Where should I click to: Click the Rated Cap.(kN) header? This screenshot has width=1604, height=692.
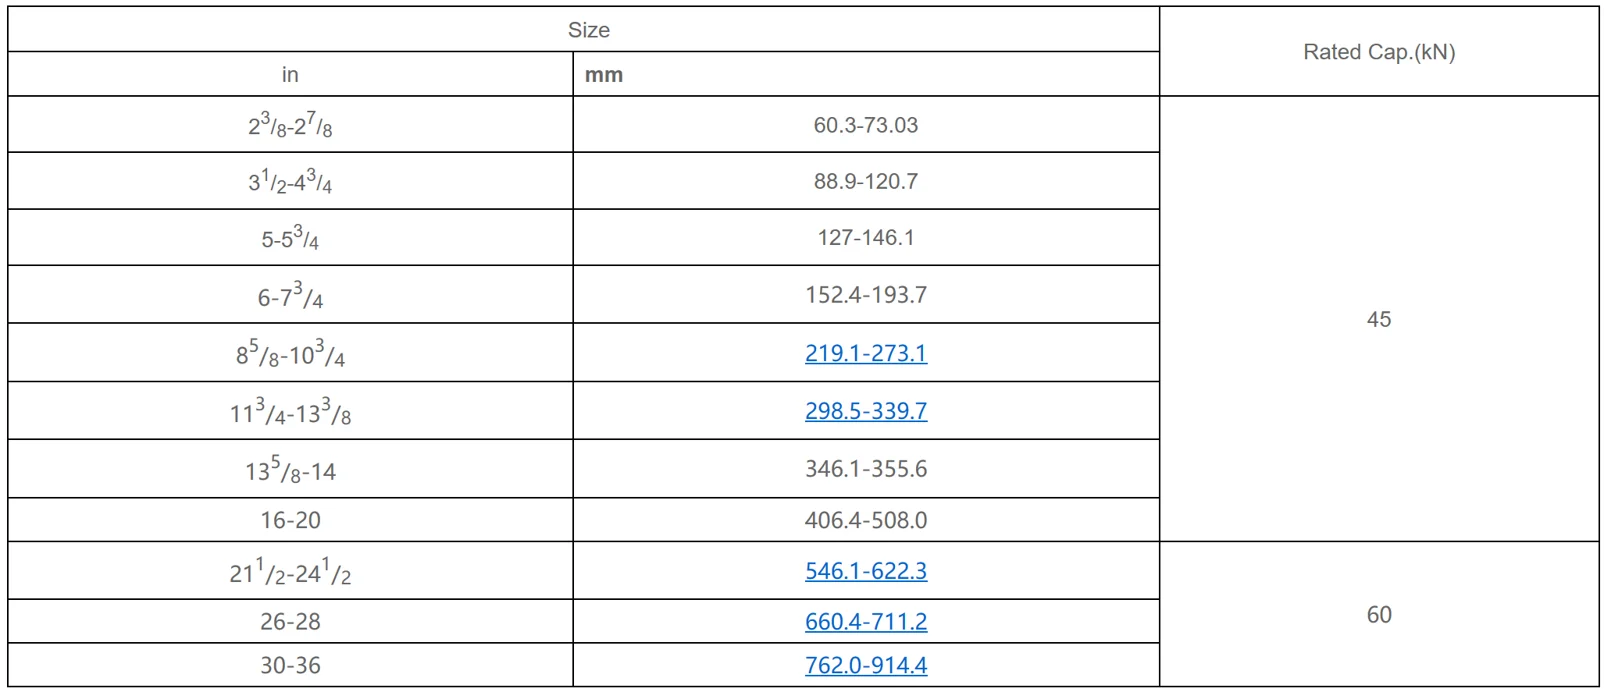click(x=1378, y=52)
